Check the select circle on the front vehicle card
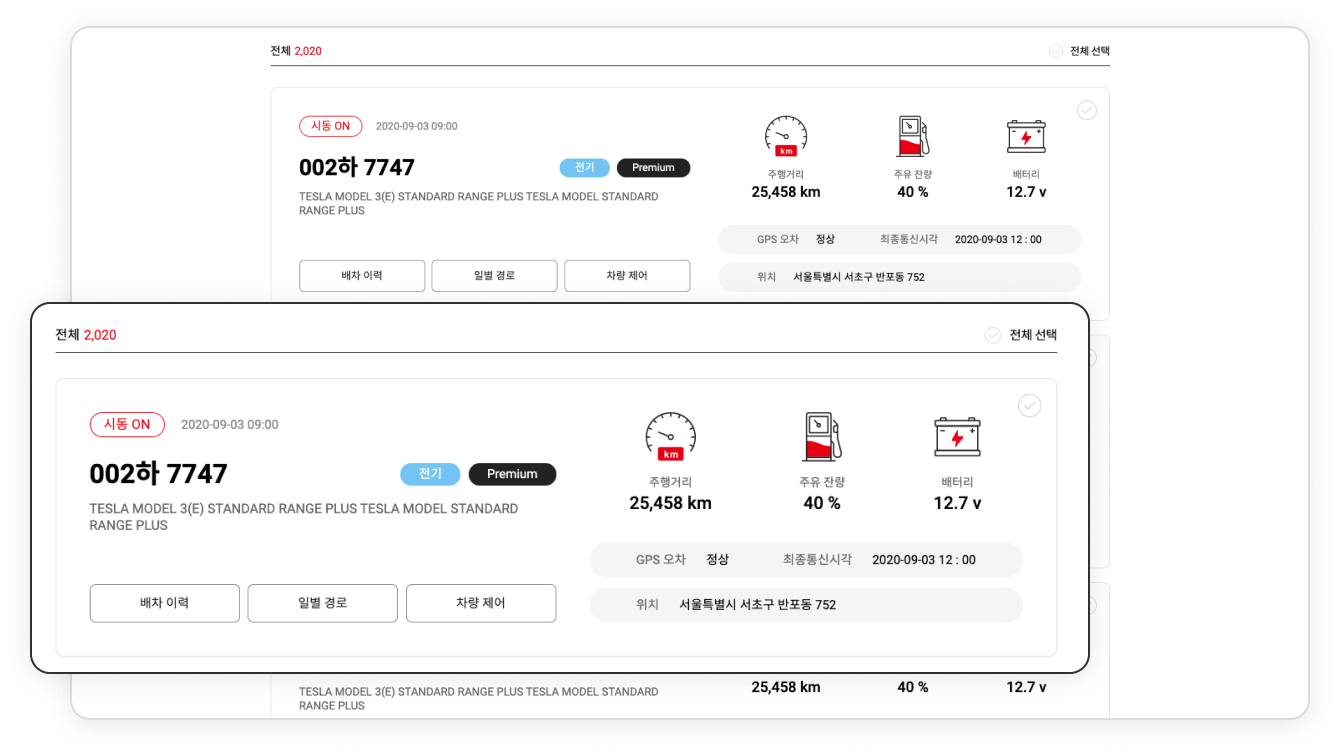The height and width of the screenshot is (754, 1340). click(1029, 405)
